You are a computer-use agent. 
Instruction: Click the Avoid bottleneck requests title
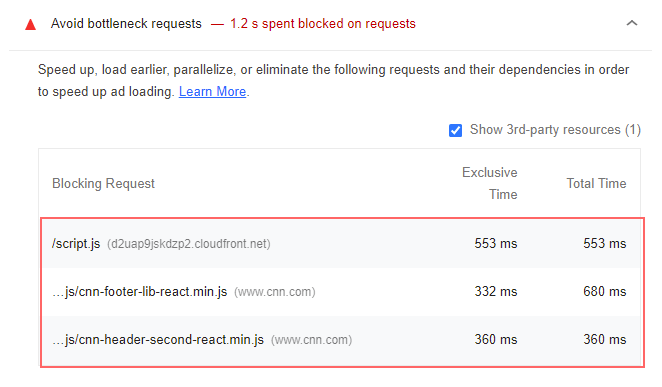(x=126, y=24)
